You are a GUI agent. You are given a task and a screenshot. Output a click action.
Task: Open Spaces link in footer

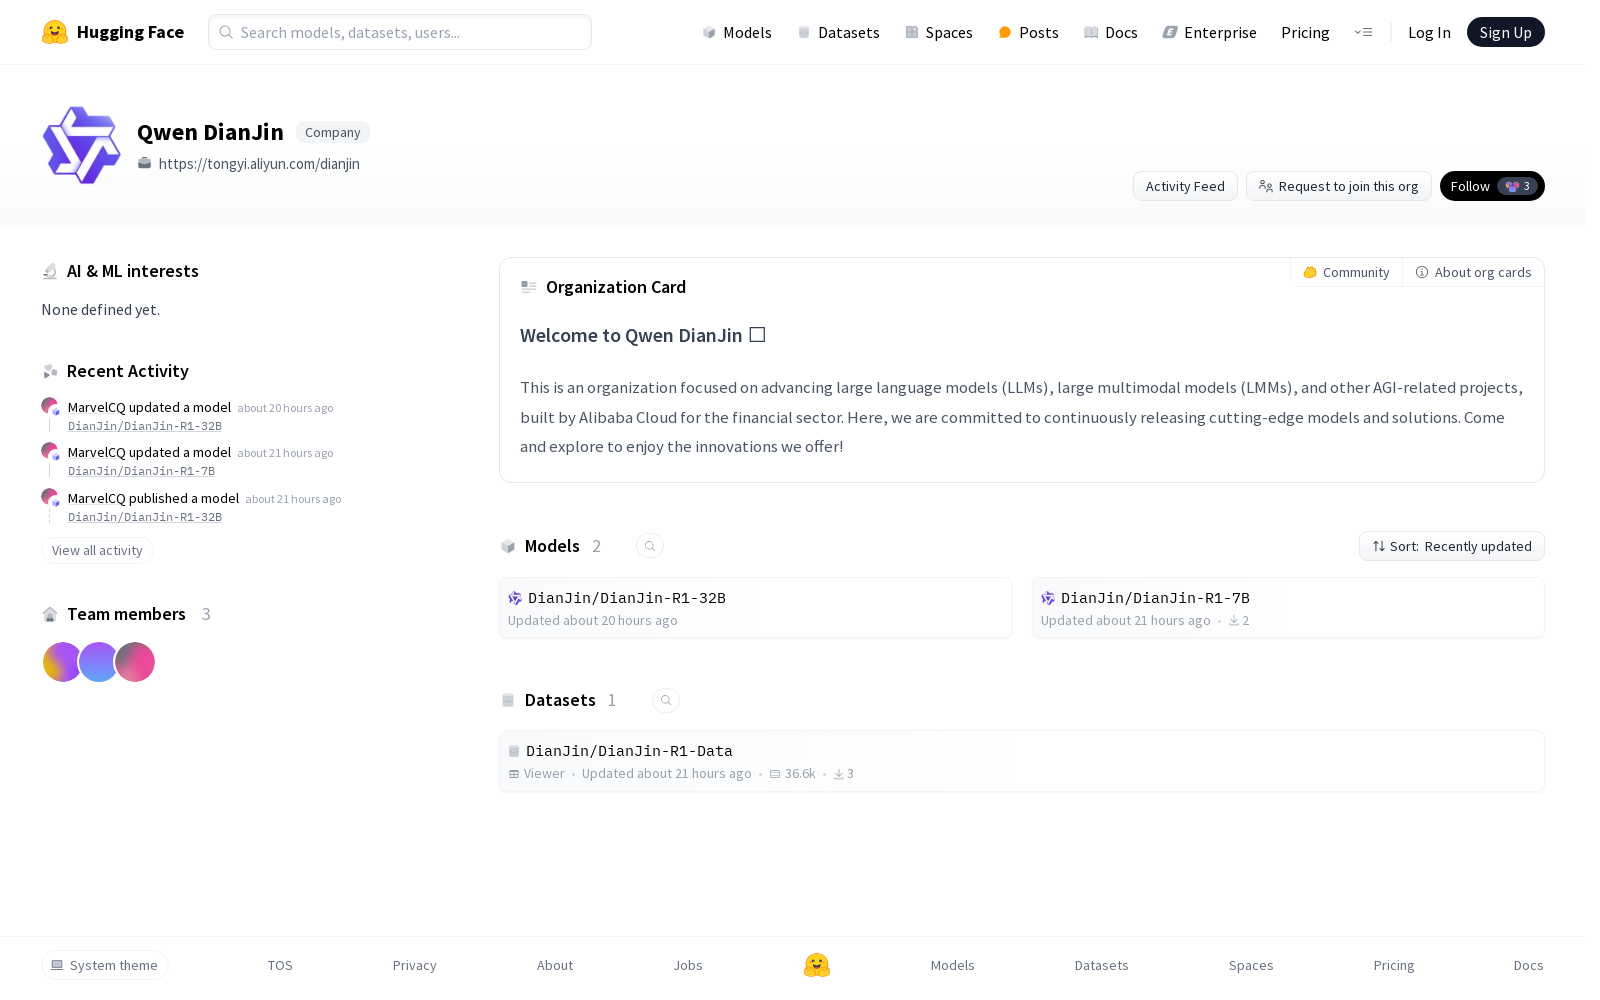coord(1251,965)
